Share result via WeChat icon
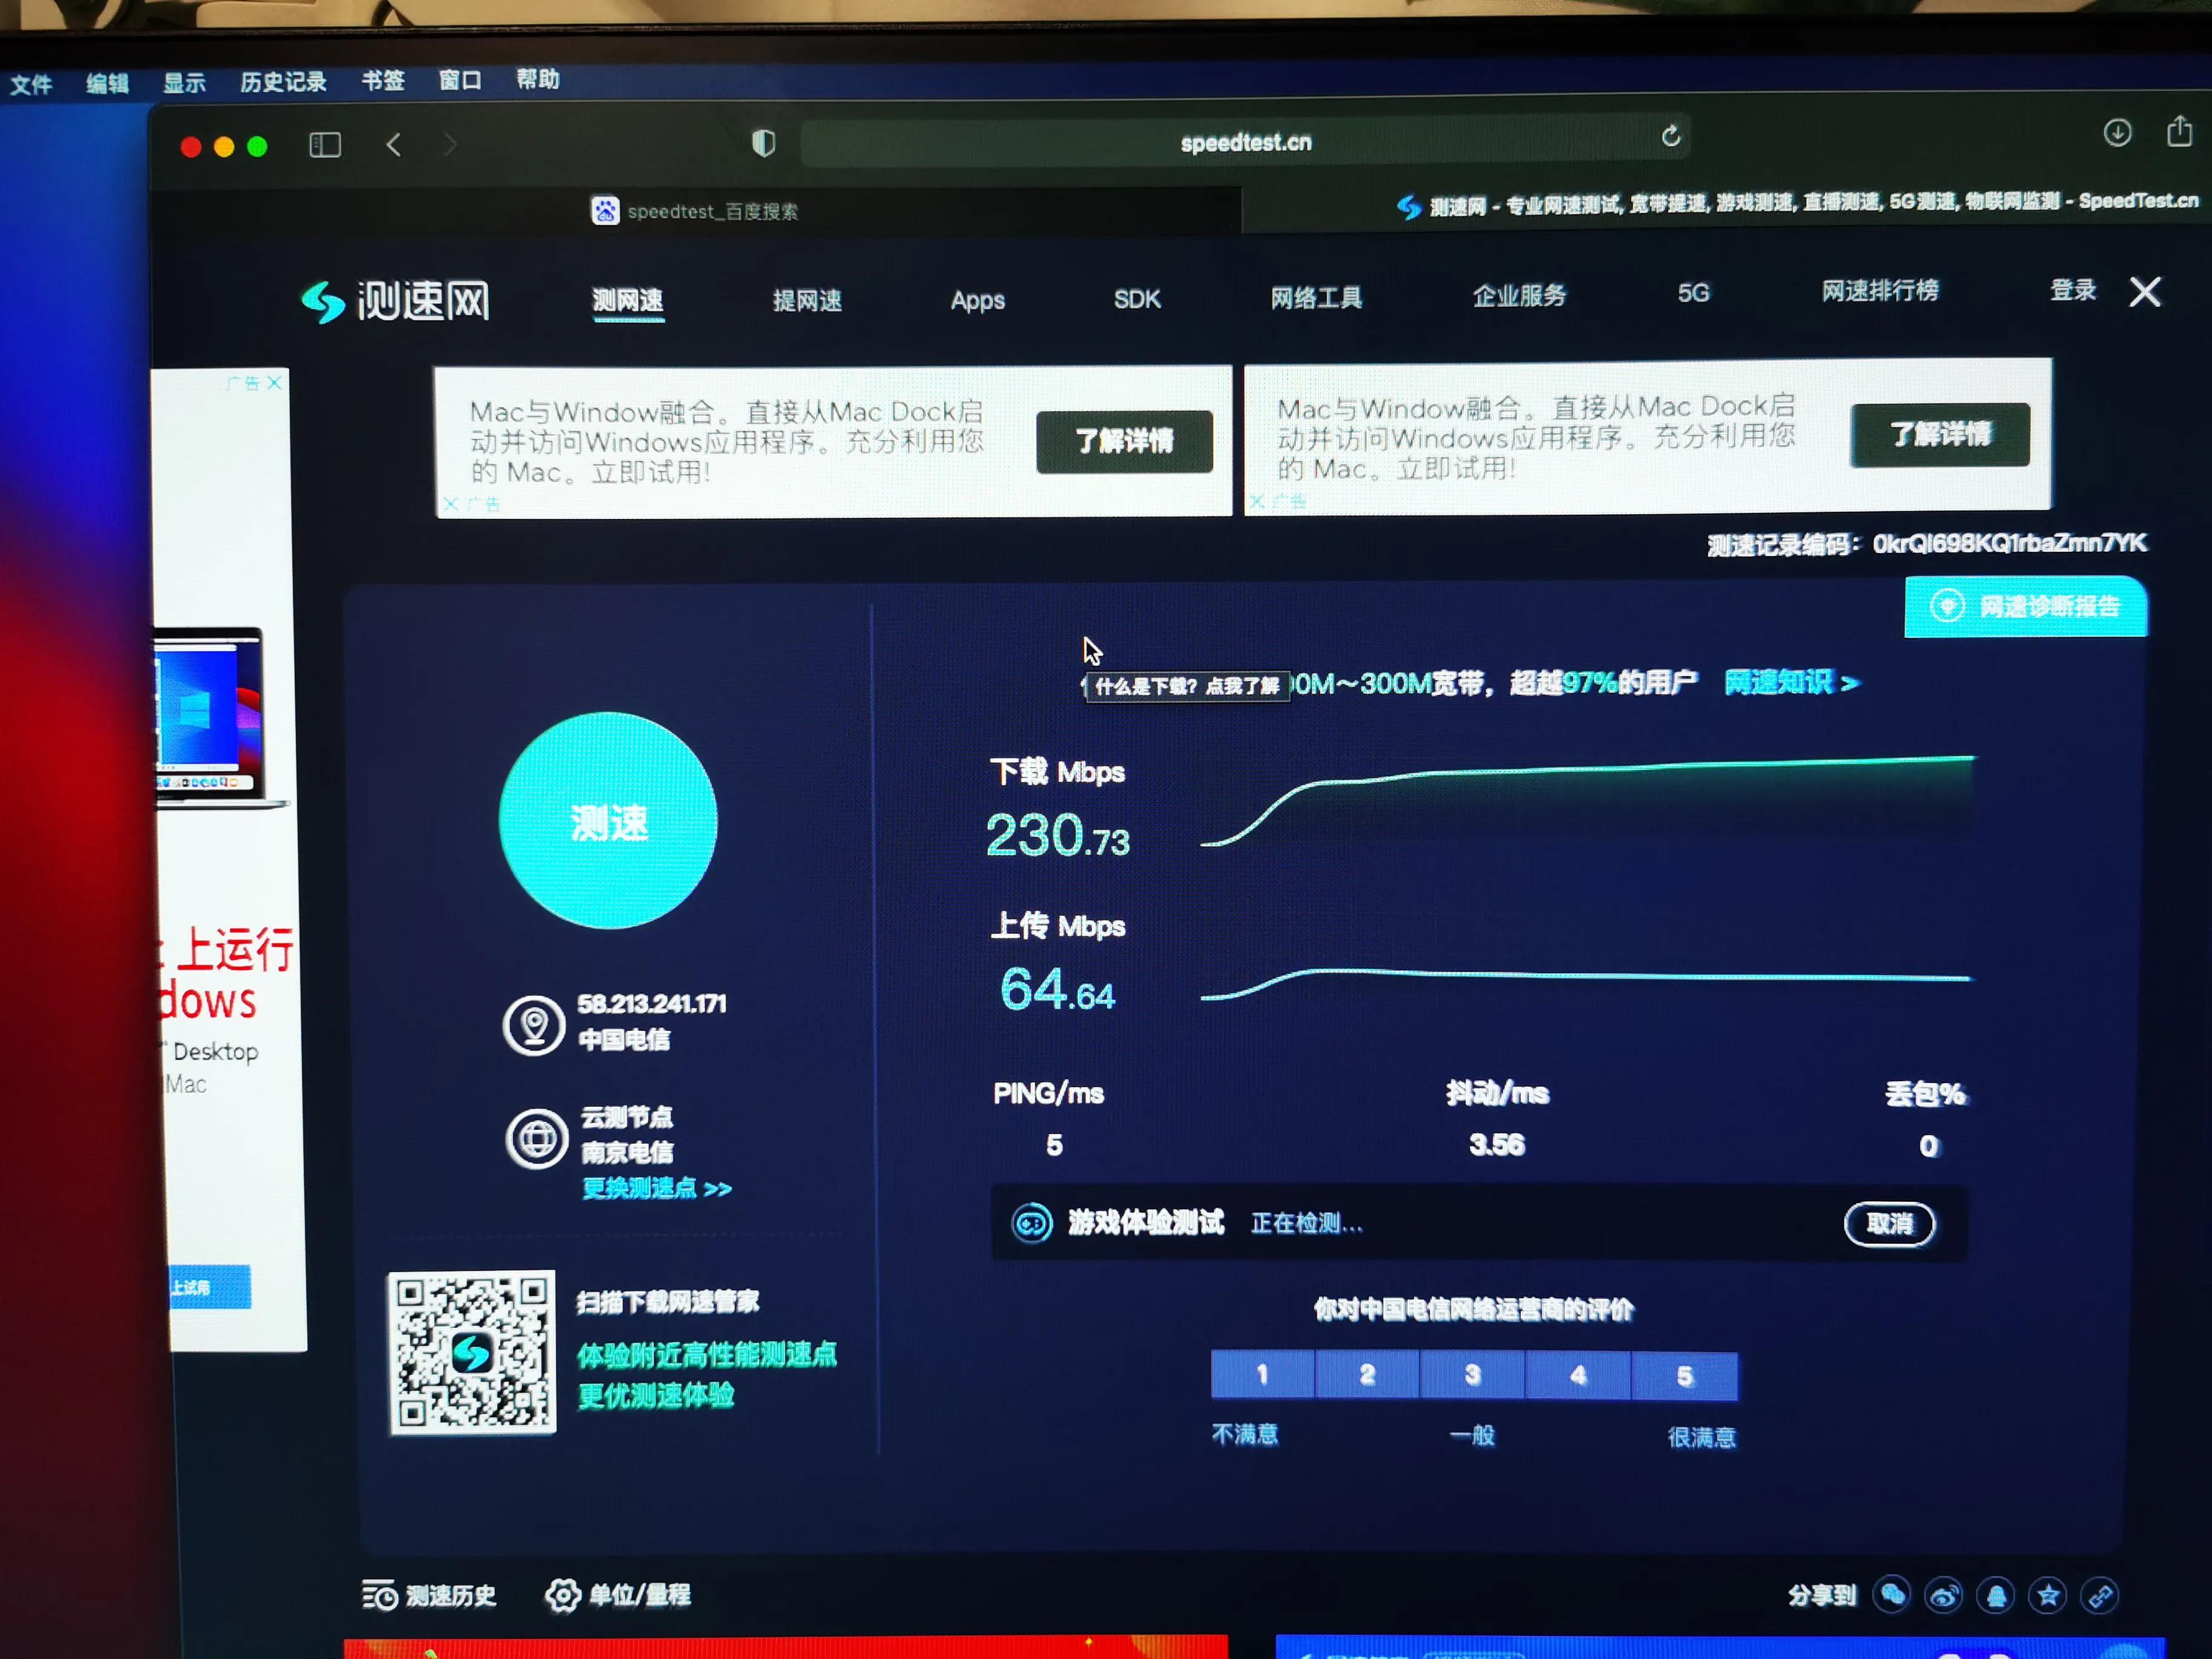The width and height of the screenshot is (2212, 1659). 1892,1594
